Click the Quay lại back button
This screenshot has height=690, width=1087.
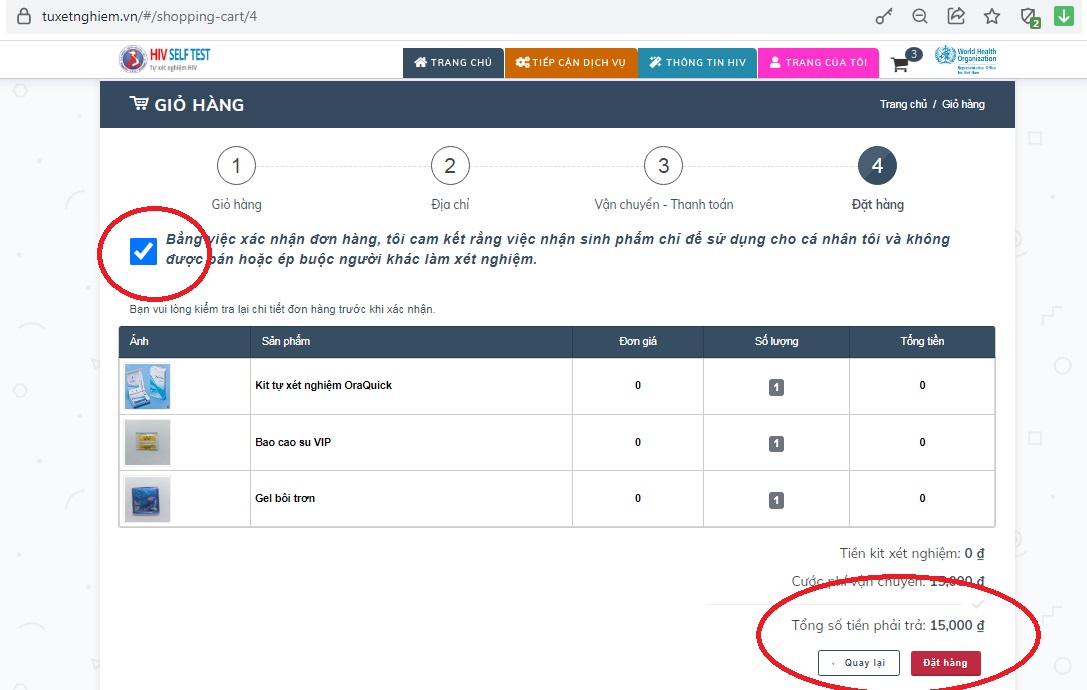(x=858, y=663)
